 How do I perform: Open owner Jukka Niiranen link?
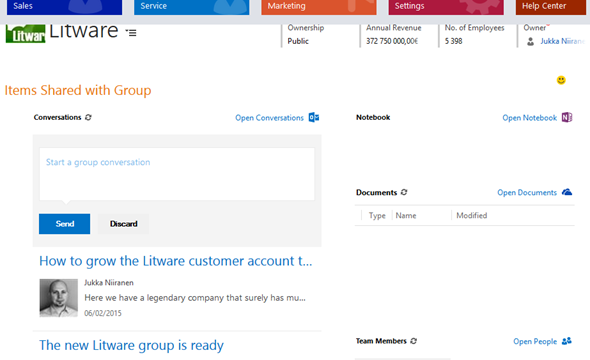[x=563, y=41]
